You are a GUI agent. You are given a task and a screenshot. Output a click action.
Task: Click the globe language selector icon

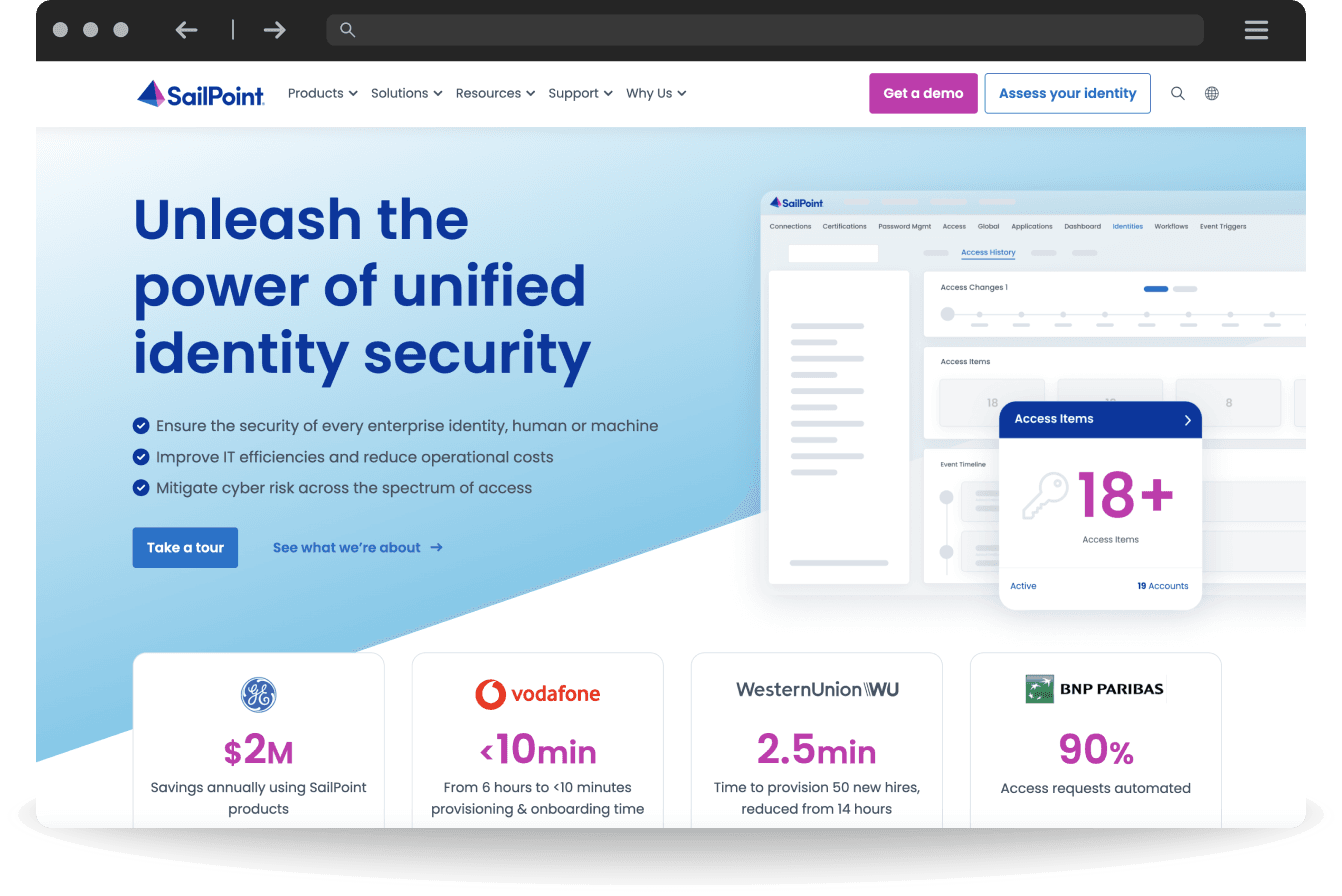coord(1211,93)
